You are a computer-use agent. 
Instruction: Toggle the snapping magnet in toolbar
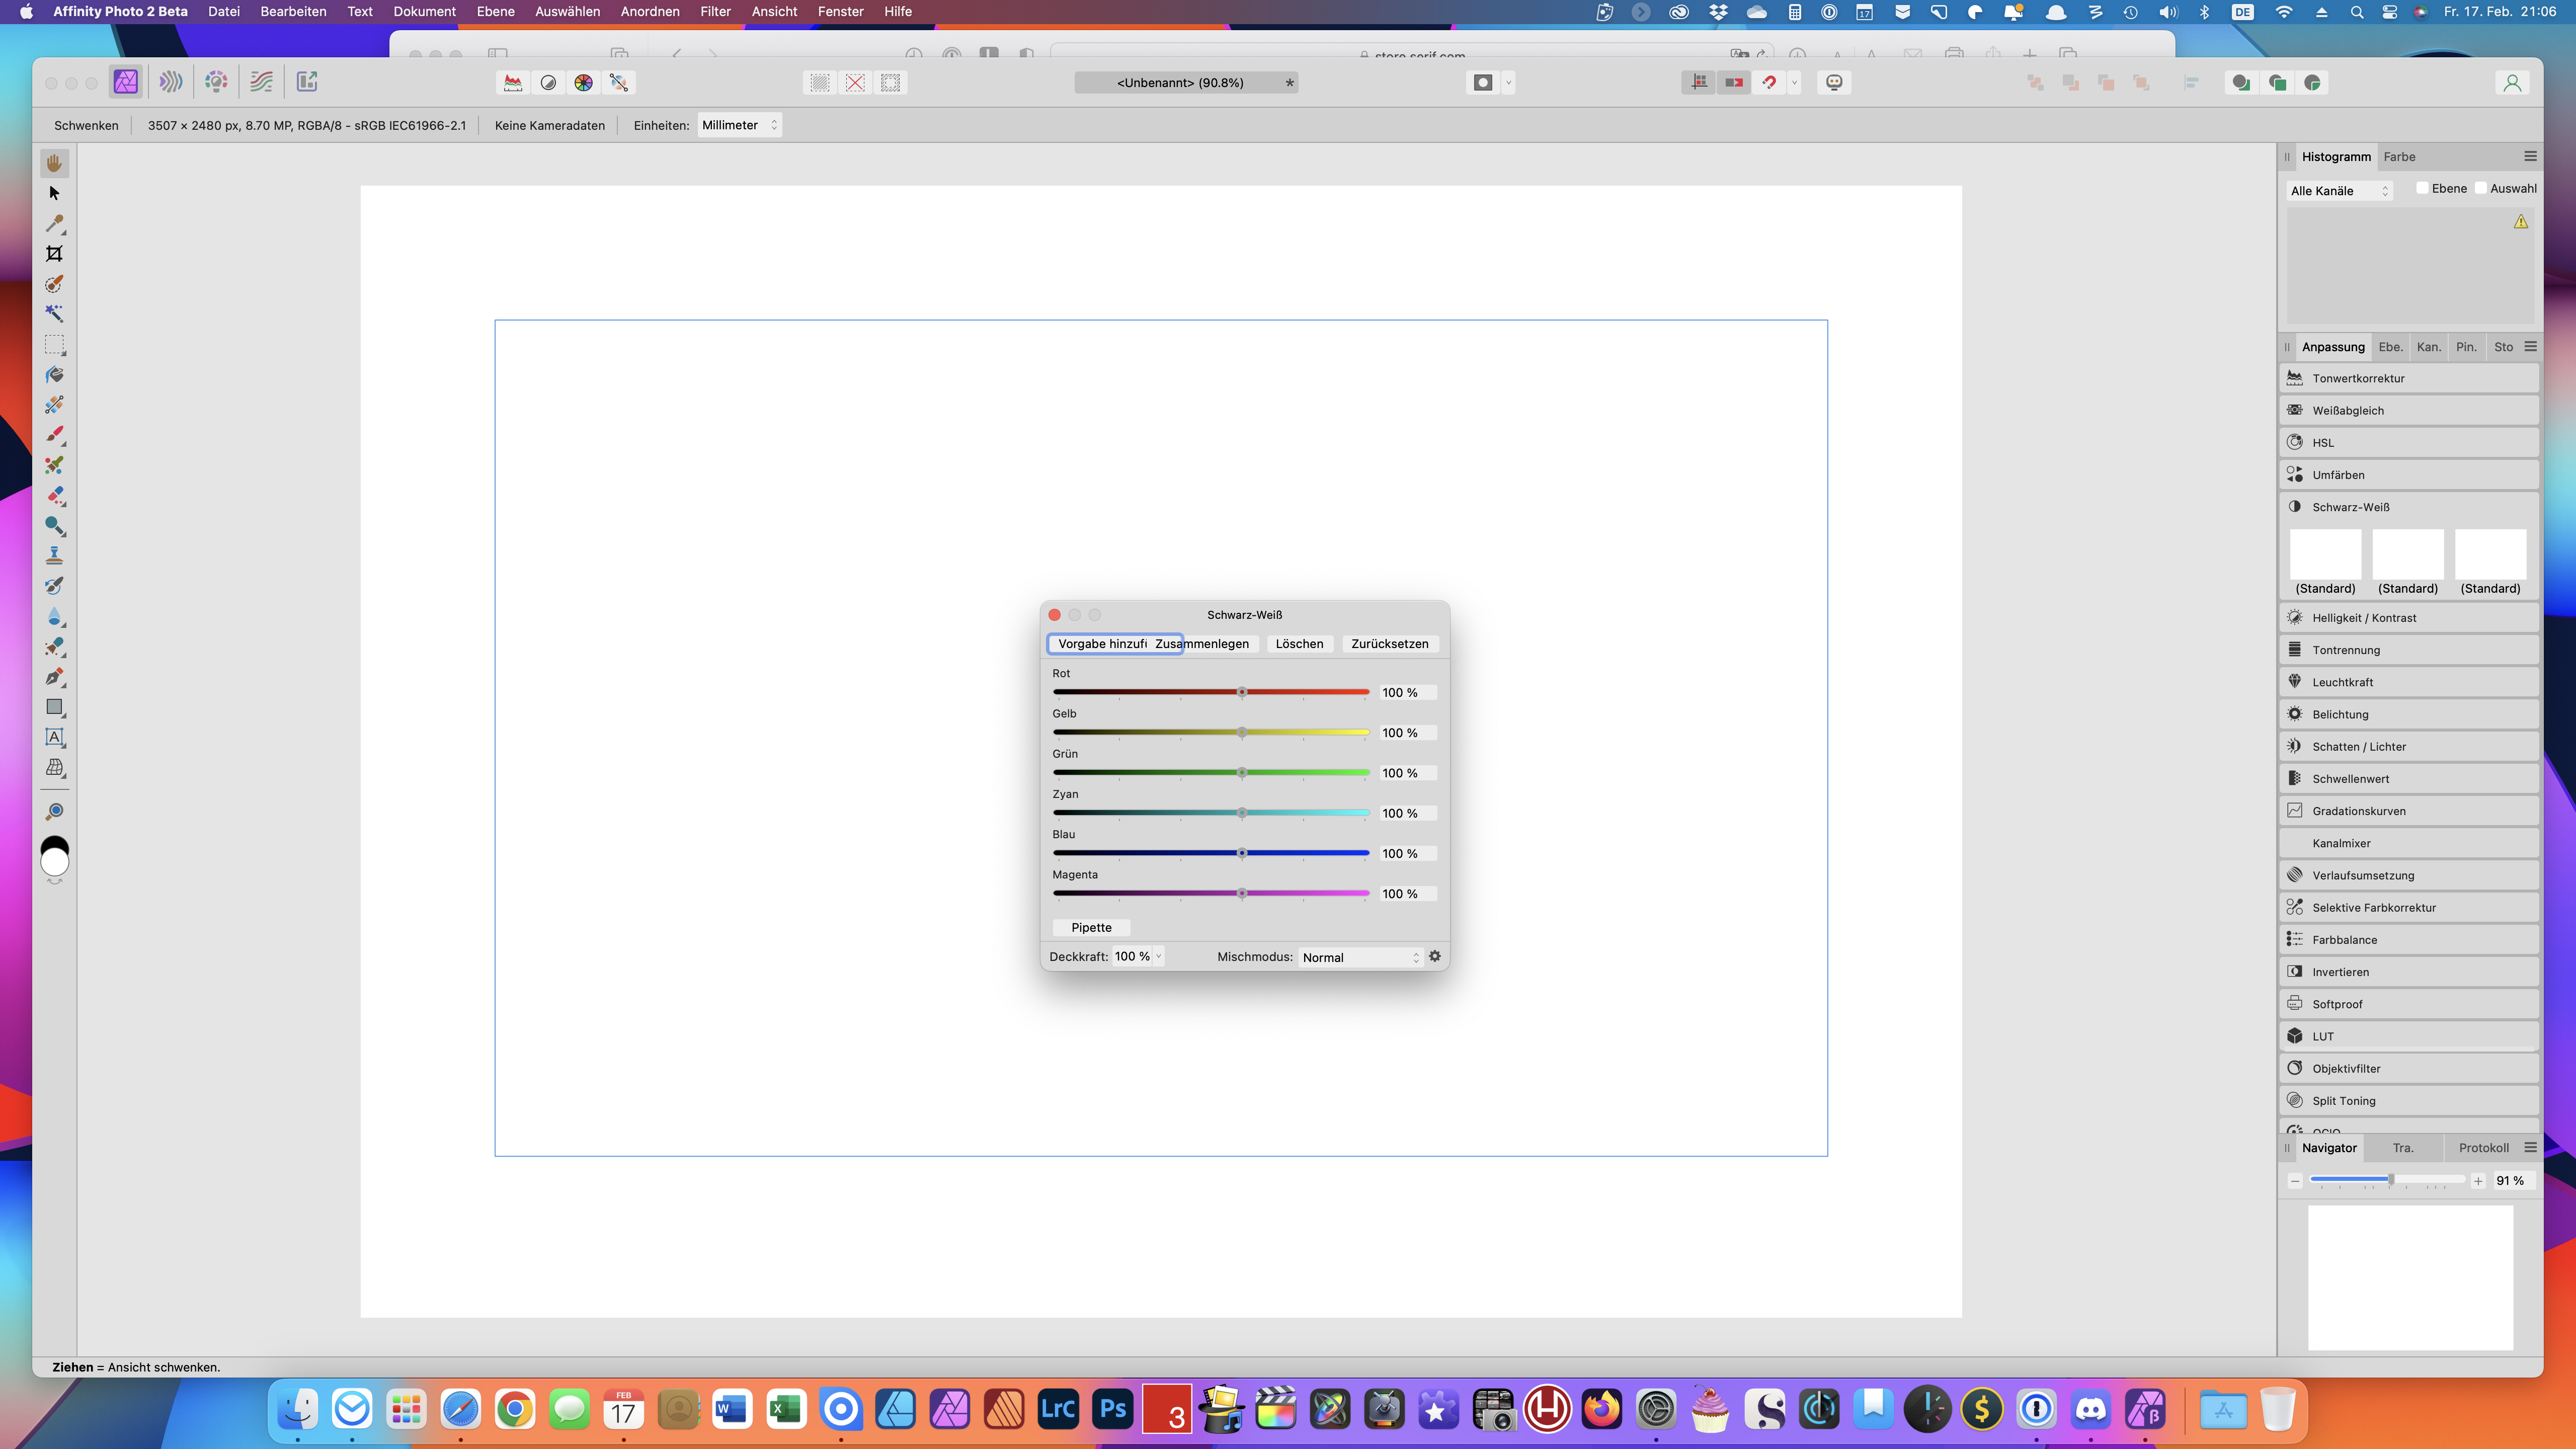(1769, 83)
